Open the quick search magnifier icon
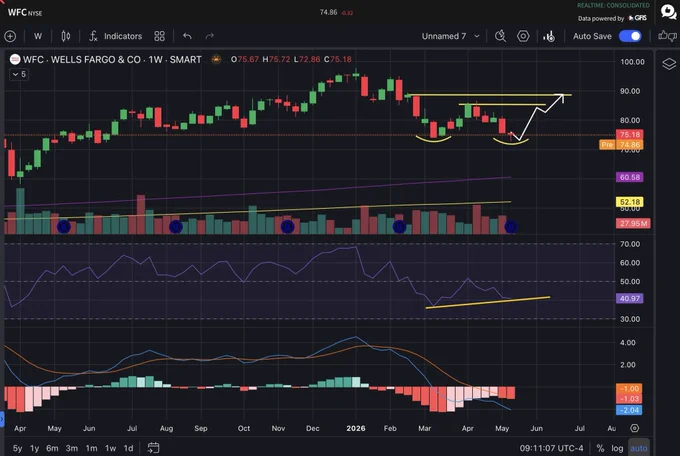This screenshot has height=456, width=680. [x=500, y=36]
